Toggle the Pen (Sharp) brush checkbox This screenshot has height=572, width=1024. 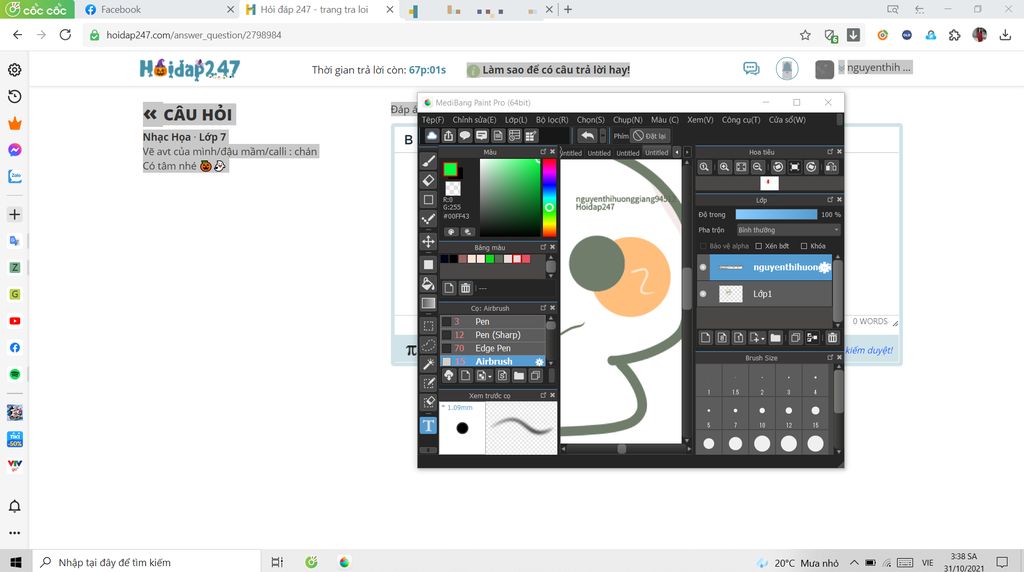click(447, 335)
